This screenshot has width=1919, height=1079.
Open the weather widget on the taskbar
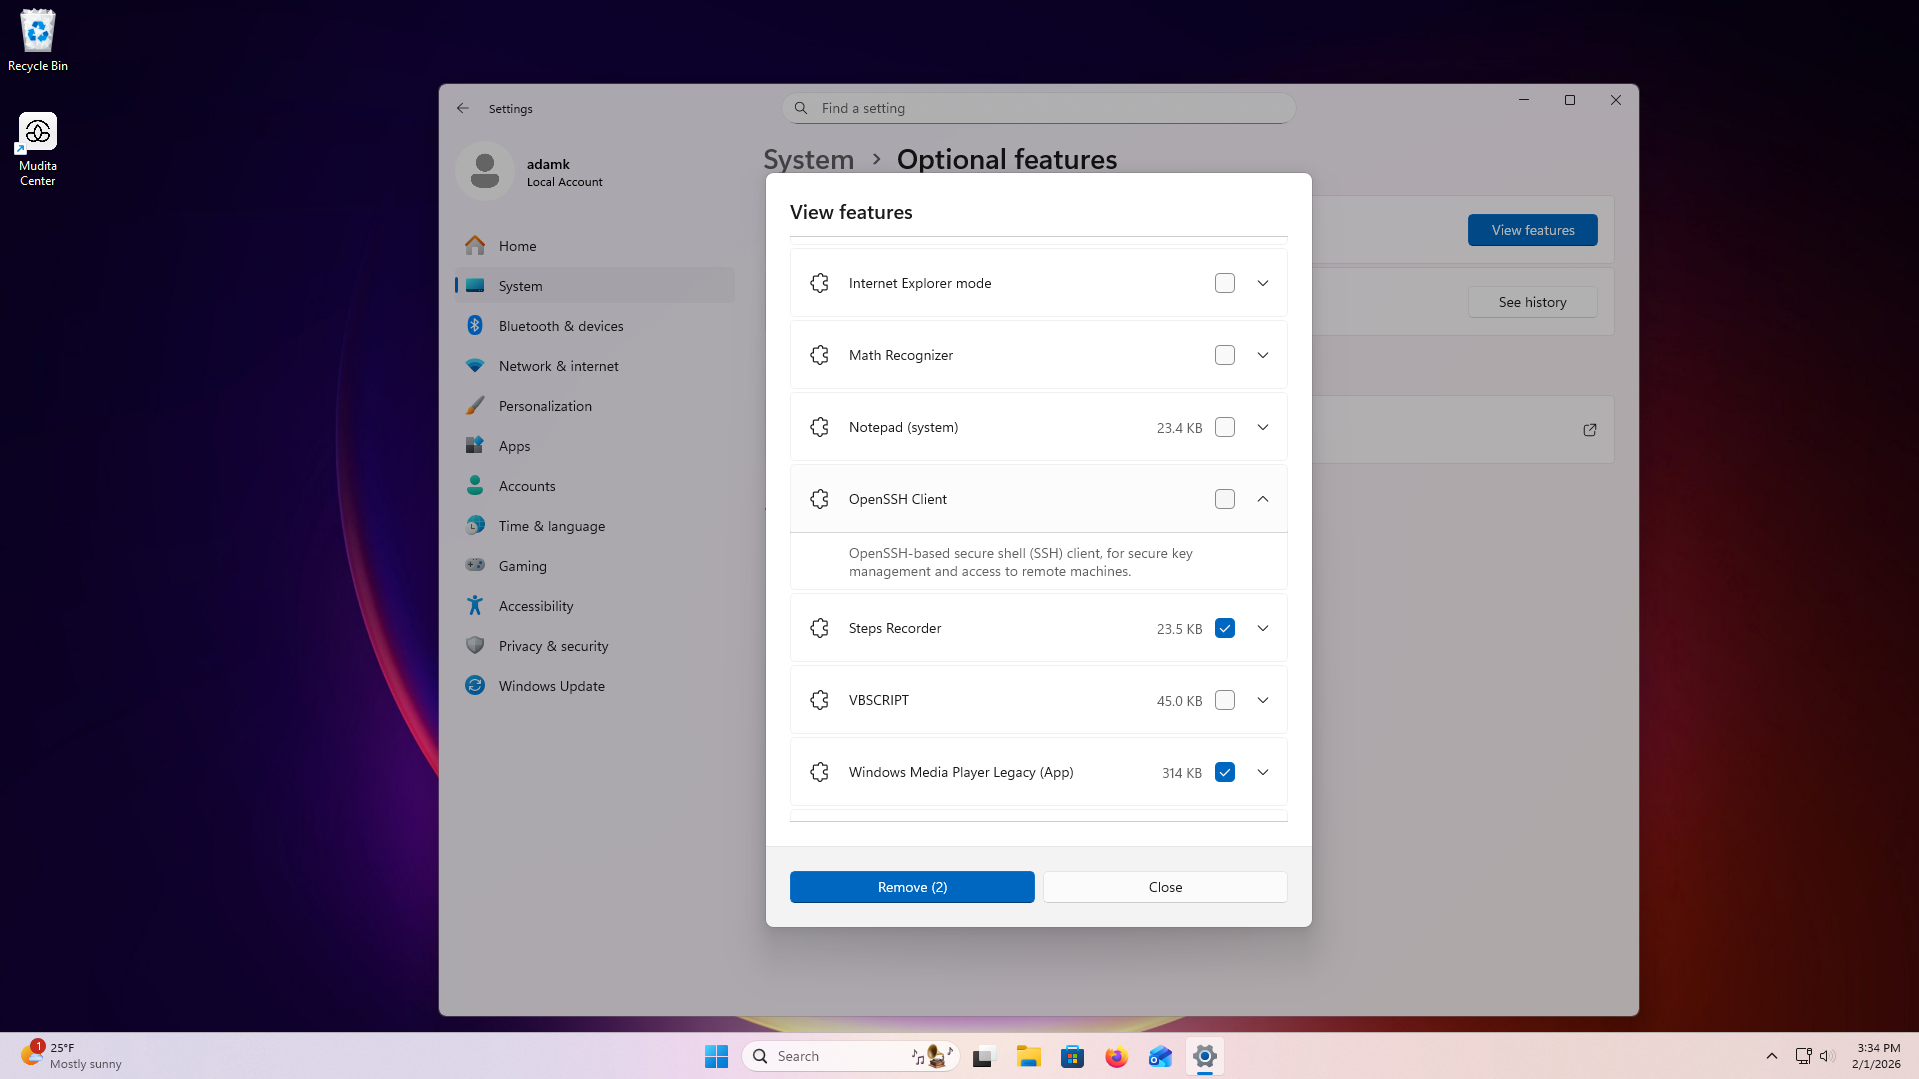pyautogui.click(x=72, y=1056)
